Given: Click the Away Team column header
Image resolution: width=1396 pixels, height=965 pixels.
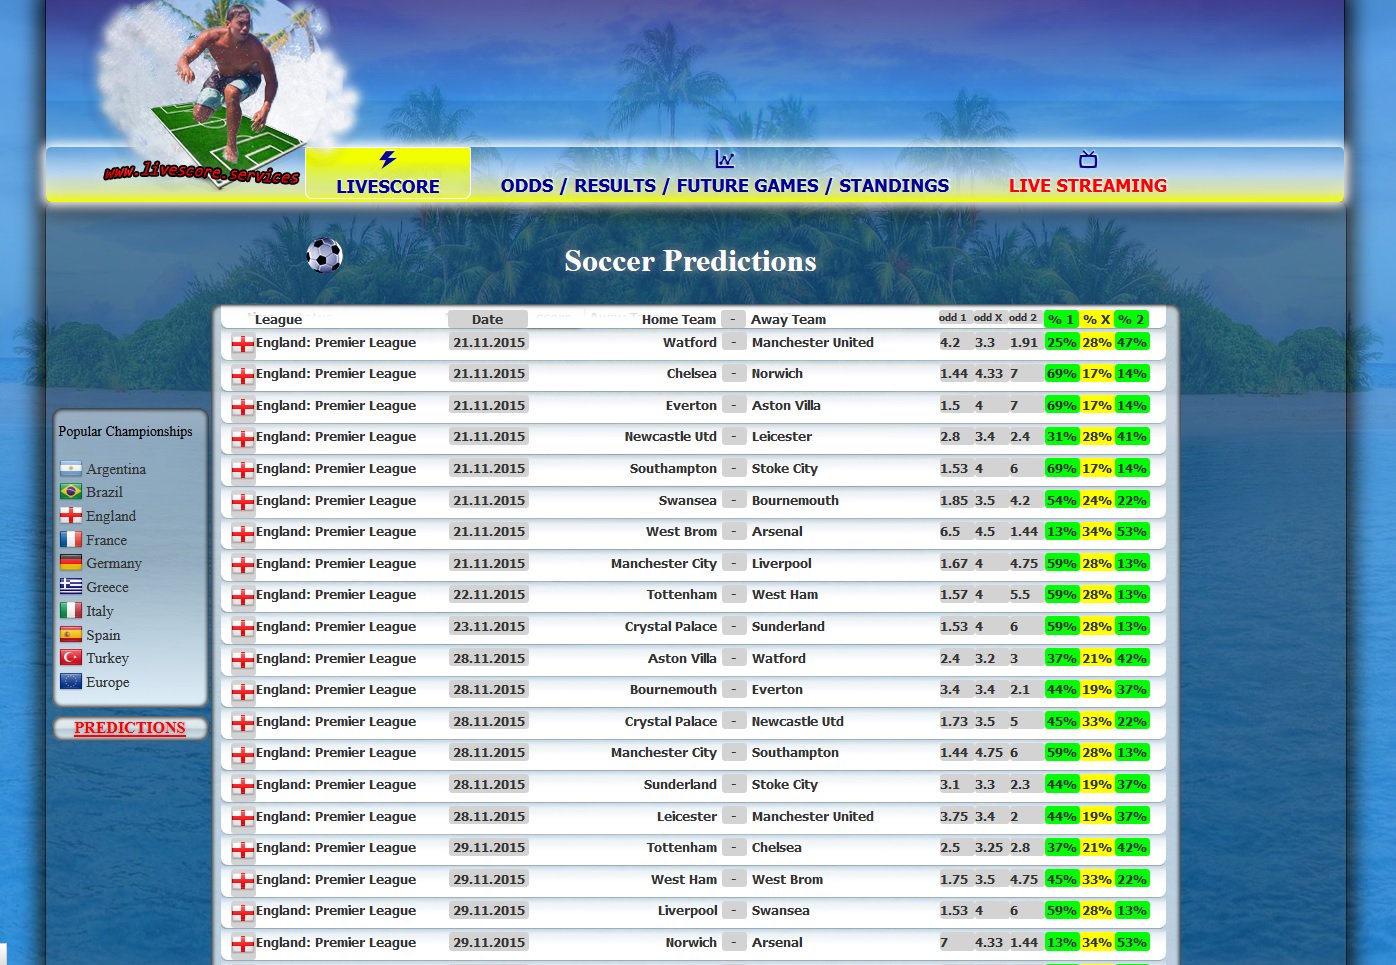Looking at the screenshot, I should pos(789,320).
